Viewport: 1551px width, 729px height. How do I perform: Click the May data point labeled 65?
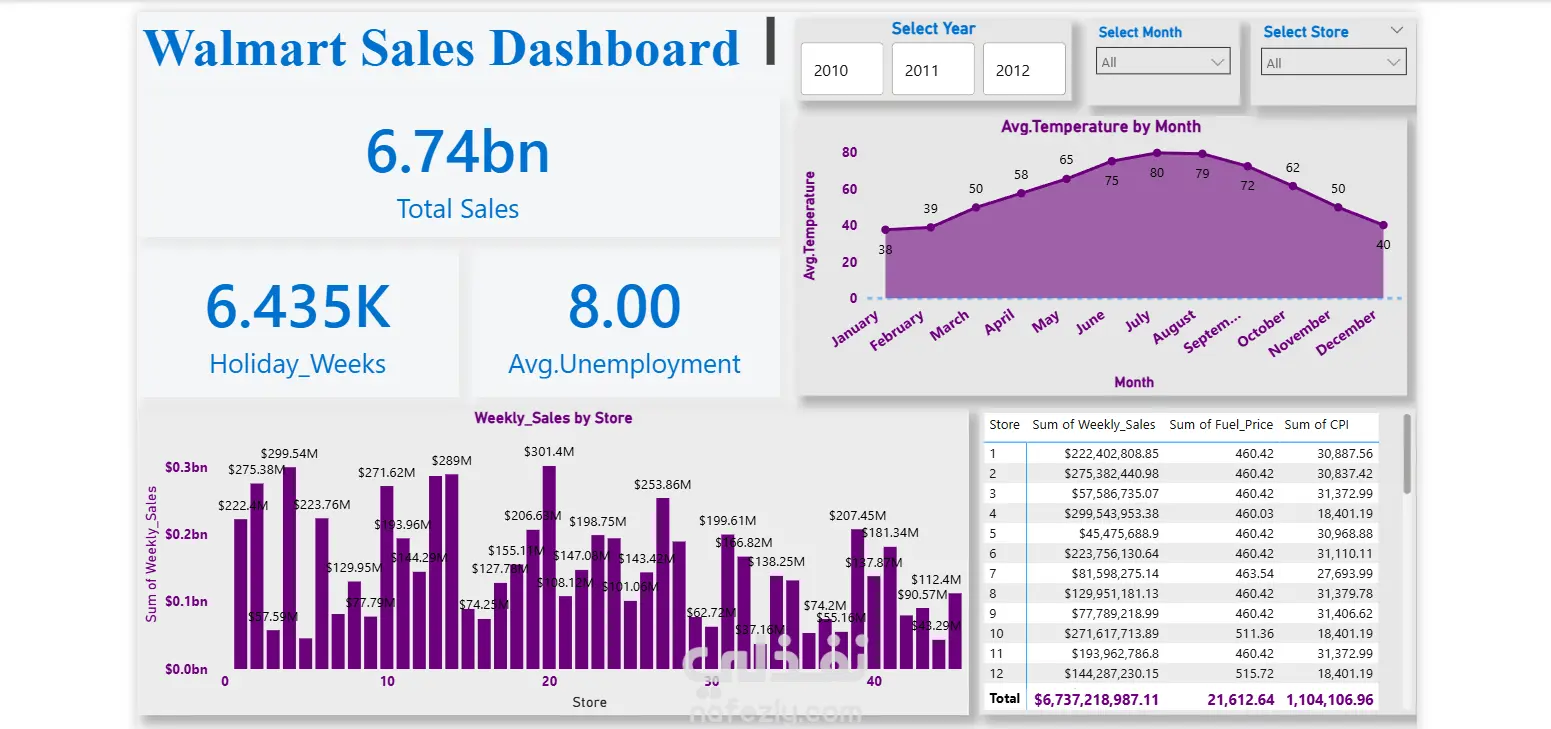(1066, 179)
